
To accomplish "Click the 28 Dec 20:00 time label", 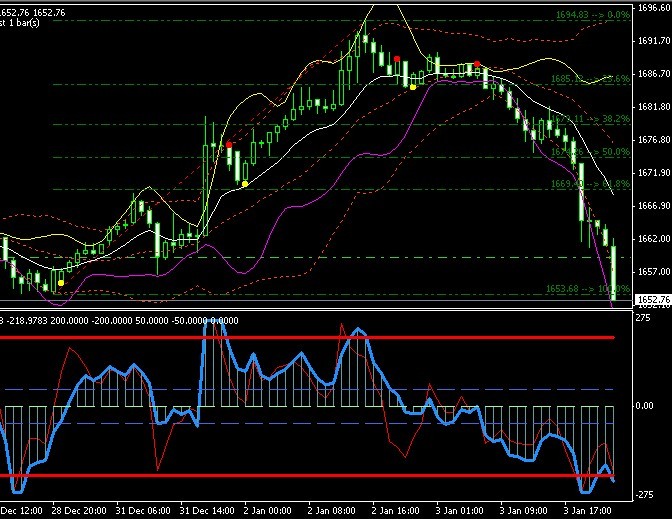I will [x=78, y=509].
